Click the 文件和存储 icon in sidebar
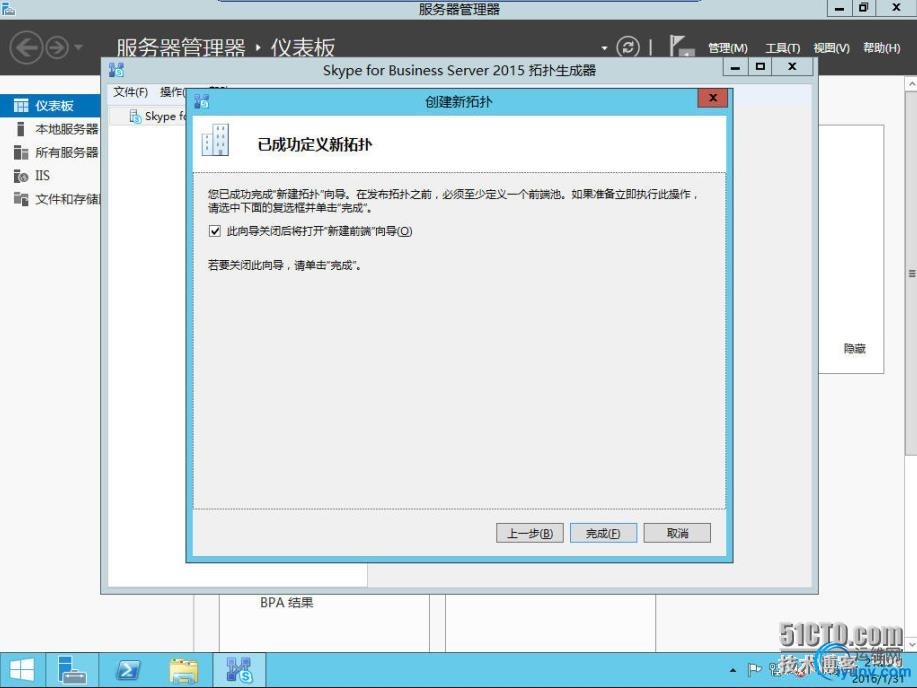Image resolution: width=917 pixels, height=688 pixels. (x=21, y=199)
